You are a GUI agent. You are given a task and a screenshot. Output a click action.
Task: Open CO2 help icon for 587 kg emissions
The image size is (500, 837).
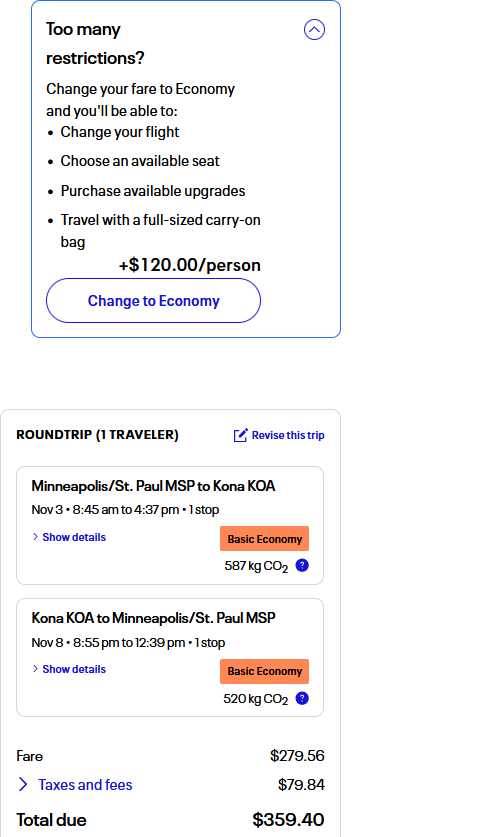(302, 565)
